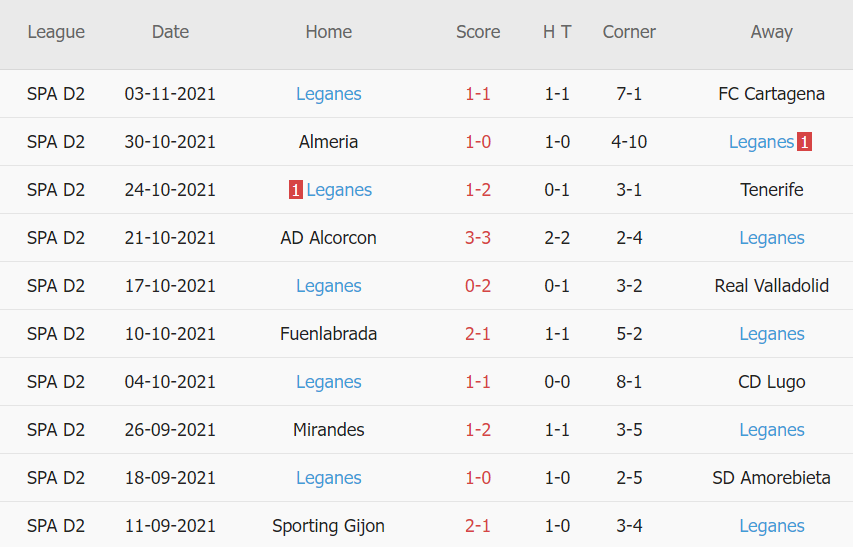Image resolution: width=853 pixels, height=547 pixels.
Task: Click the Score column header
Action: 478,32
